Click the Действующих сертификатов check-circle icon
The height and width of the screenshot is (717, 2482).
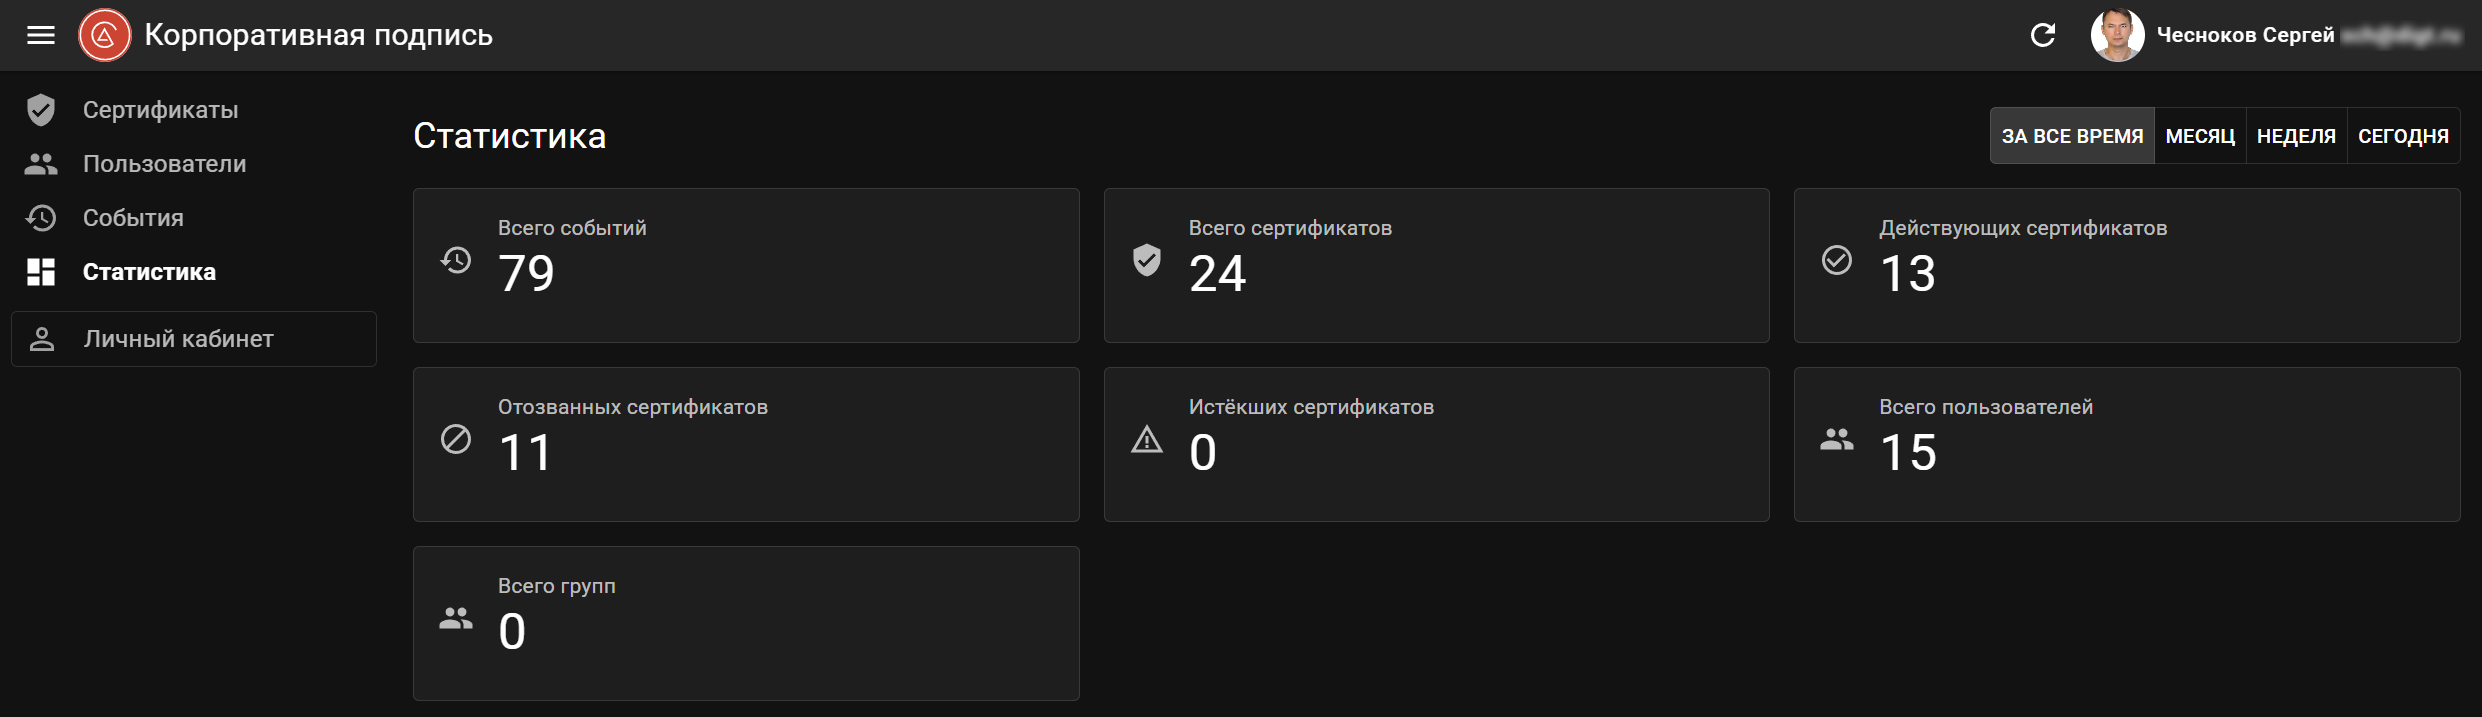(1837, 260)
